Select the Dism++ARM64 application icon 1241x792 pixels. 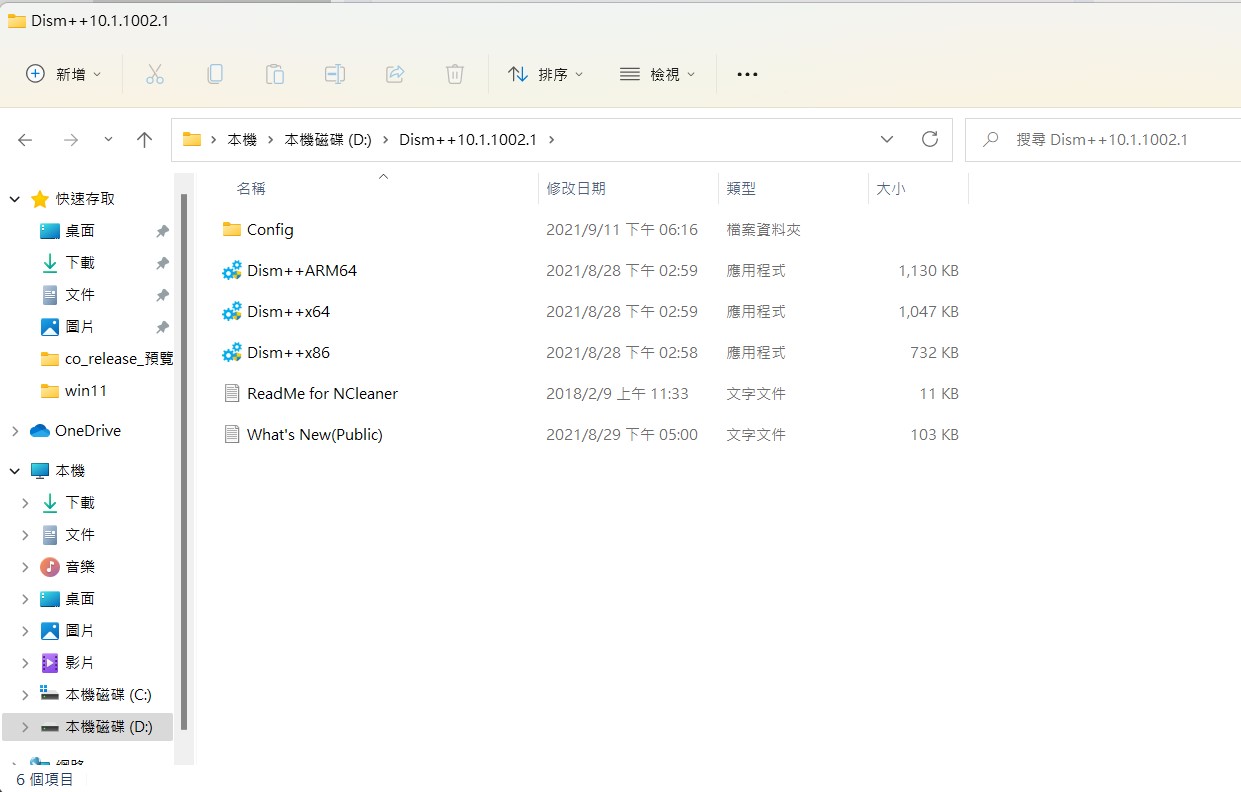[x=232, y=270]
